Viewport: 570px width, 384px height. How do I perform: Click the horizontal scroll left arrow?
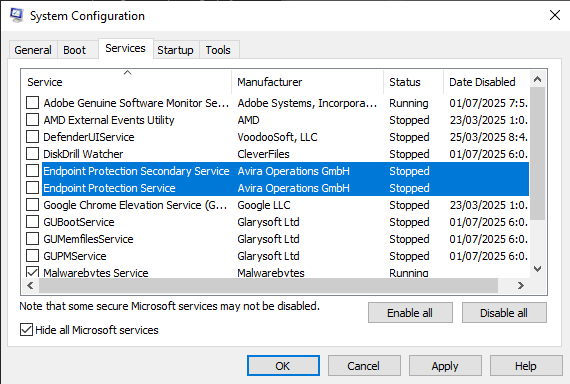[x=30, y=285]
